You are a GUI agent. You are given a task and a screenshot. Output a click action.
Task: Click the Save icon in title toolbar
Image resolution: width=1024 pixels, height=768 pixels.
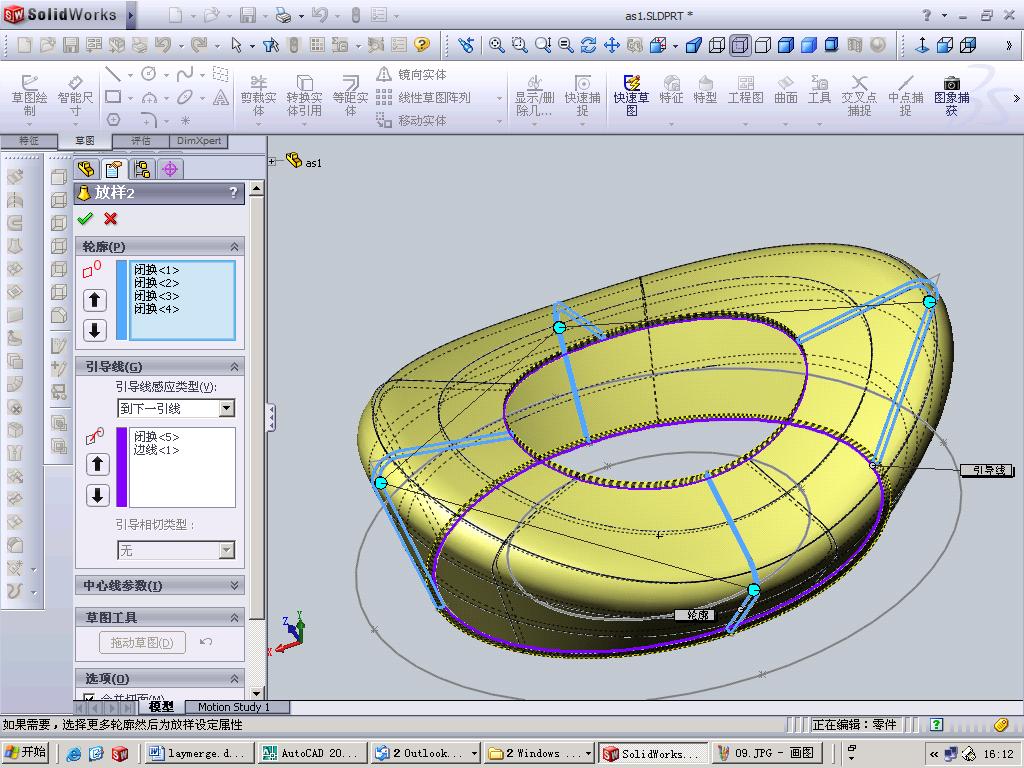pos(248,14)
